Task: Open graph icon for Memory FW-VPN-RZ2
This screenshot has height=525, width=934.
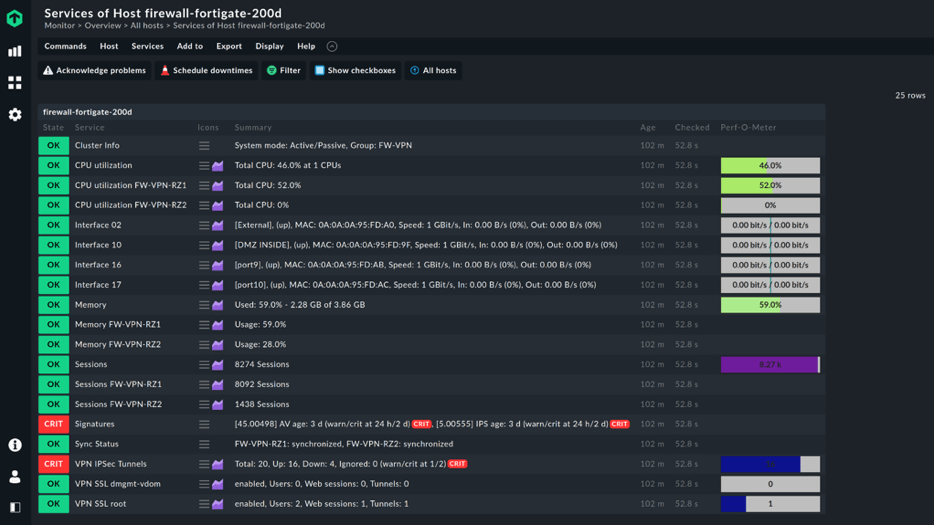Action: (218, 344)
